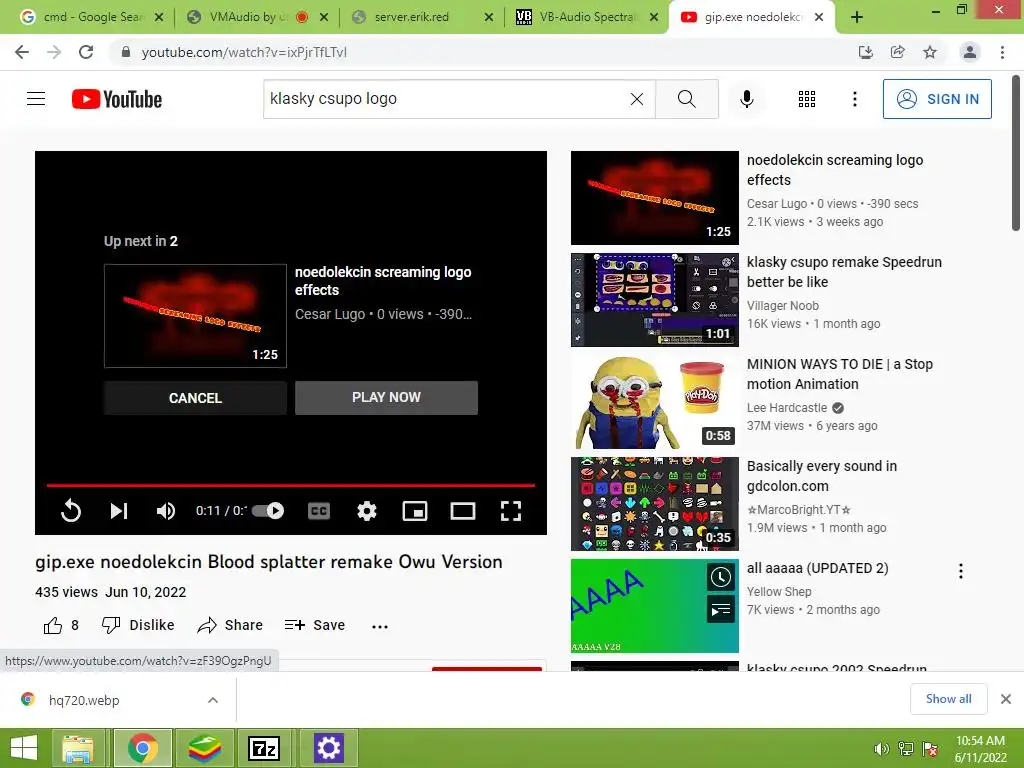Bookmark this page with the star
Image resolution: width=1024 pixels, height=768 pixels.
coord(930,52)
